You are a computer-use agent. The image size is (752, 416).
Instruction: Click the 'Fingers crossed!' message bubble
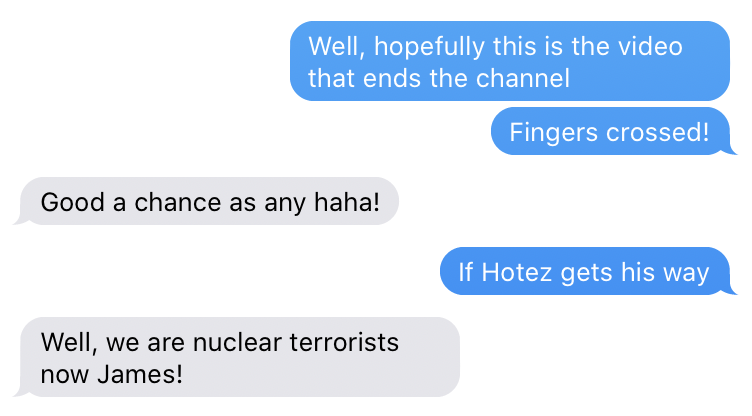pyautogui.click(x=611, y=131)
